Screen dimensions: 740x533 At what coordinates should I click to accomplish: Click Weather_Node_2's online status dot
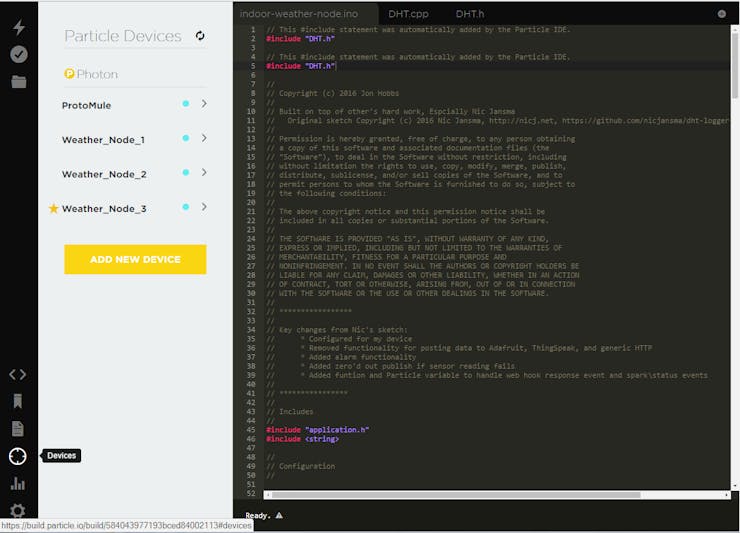pos(186,172)
